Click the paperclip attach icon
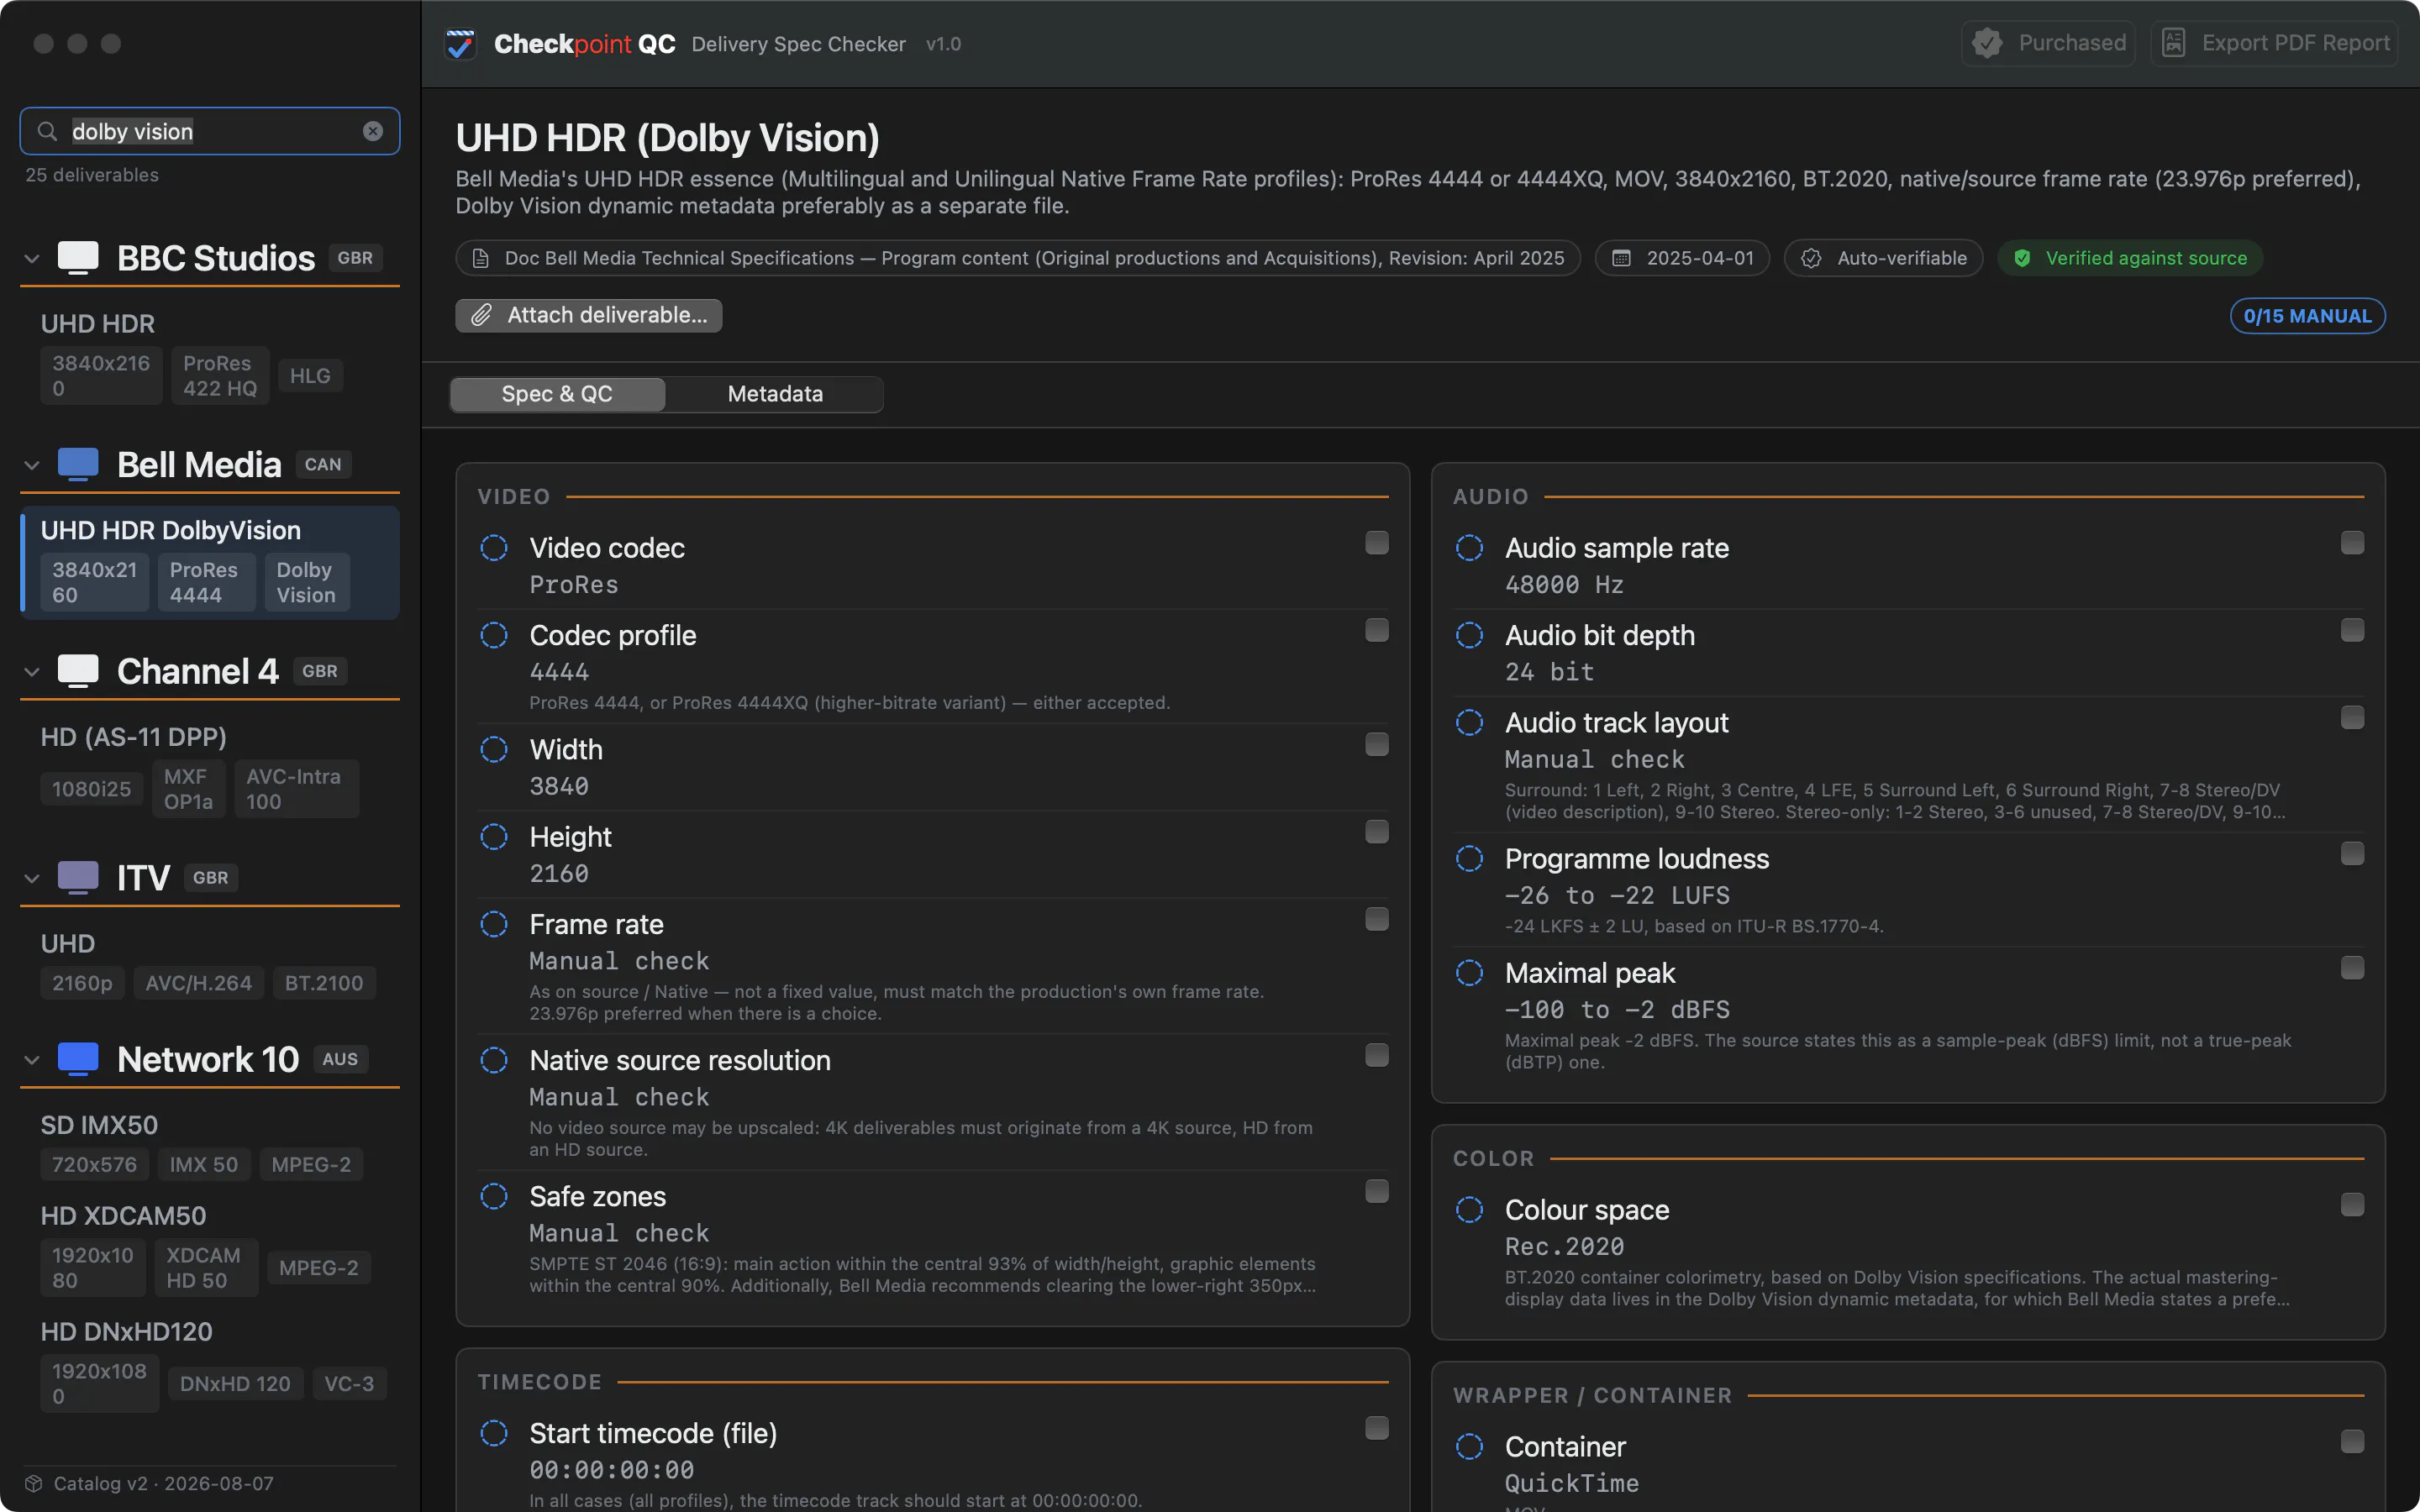Viewport: 2420px width, 1512px height. coord(482,315)
